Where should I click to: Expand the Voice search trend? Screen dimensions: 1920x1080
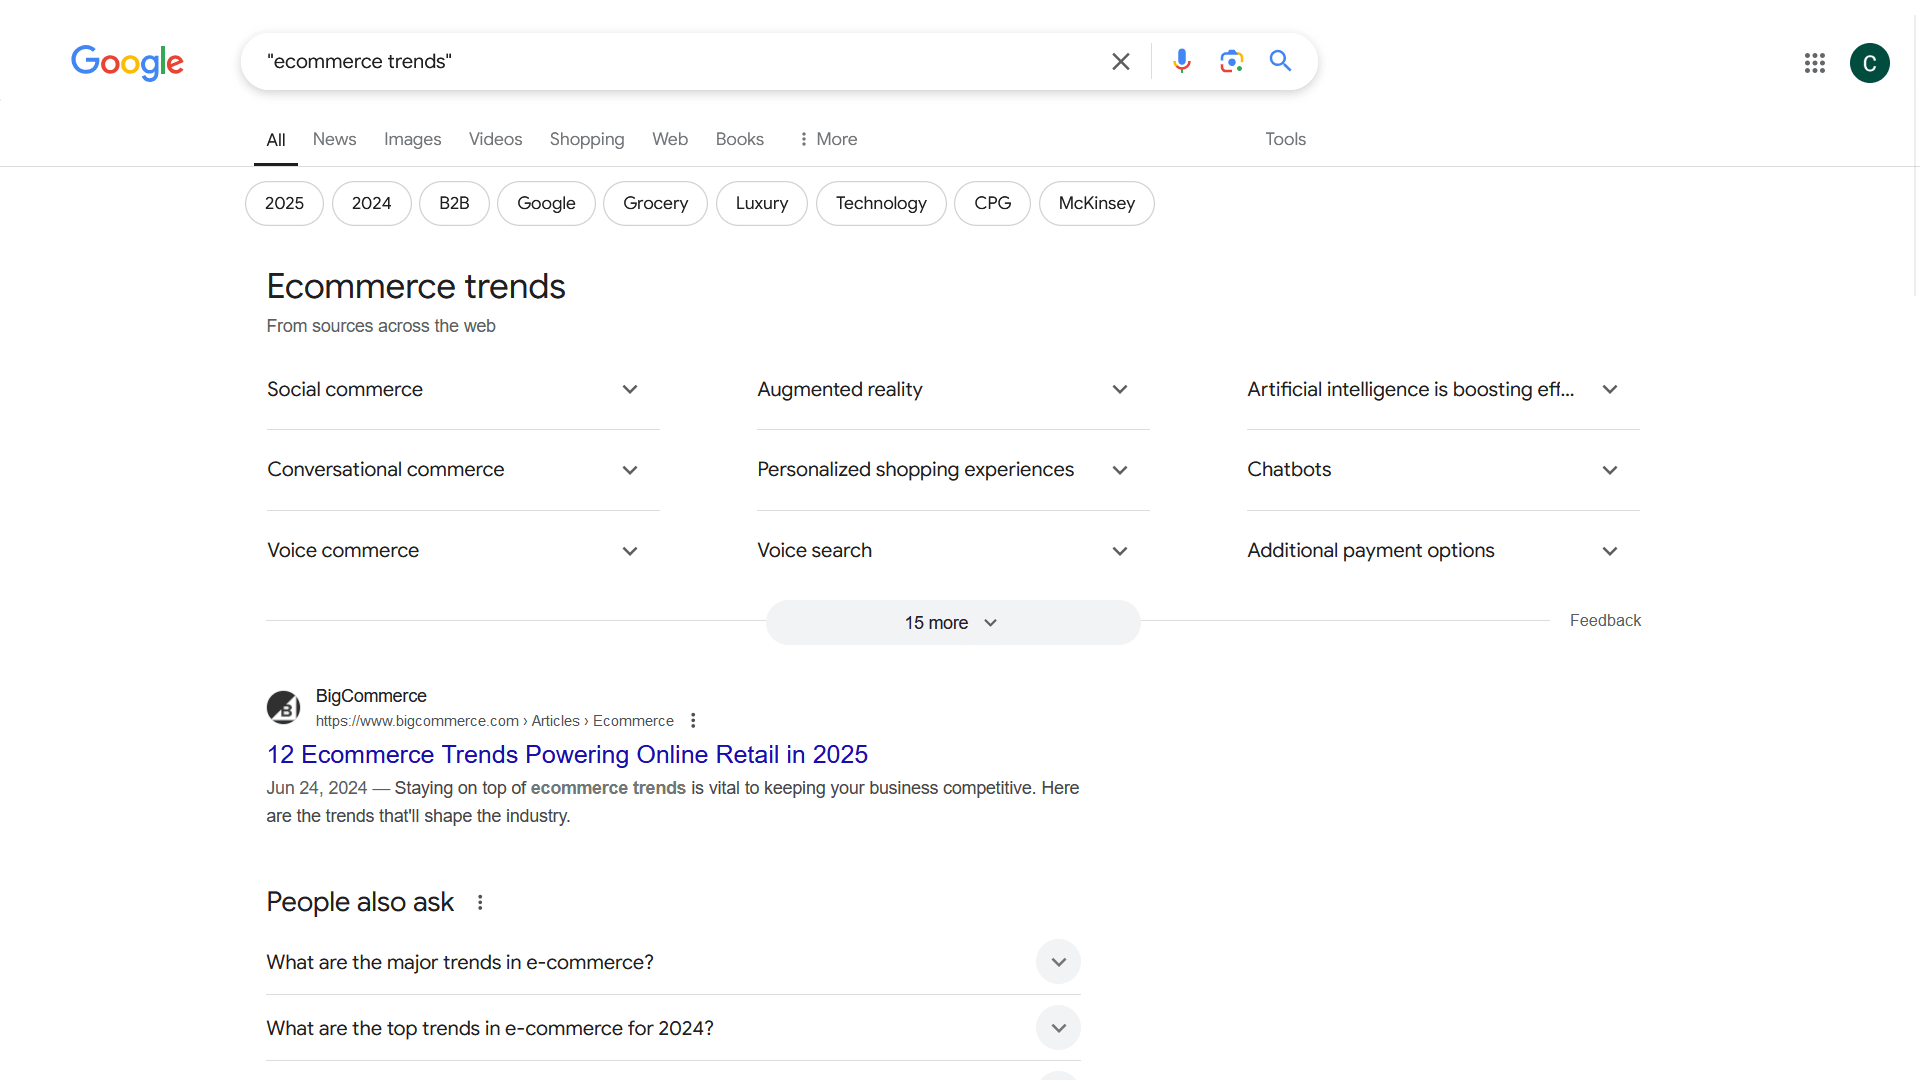(953, 551)
